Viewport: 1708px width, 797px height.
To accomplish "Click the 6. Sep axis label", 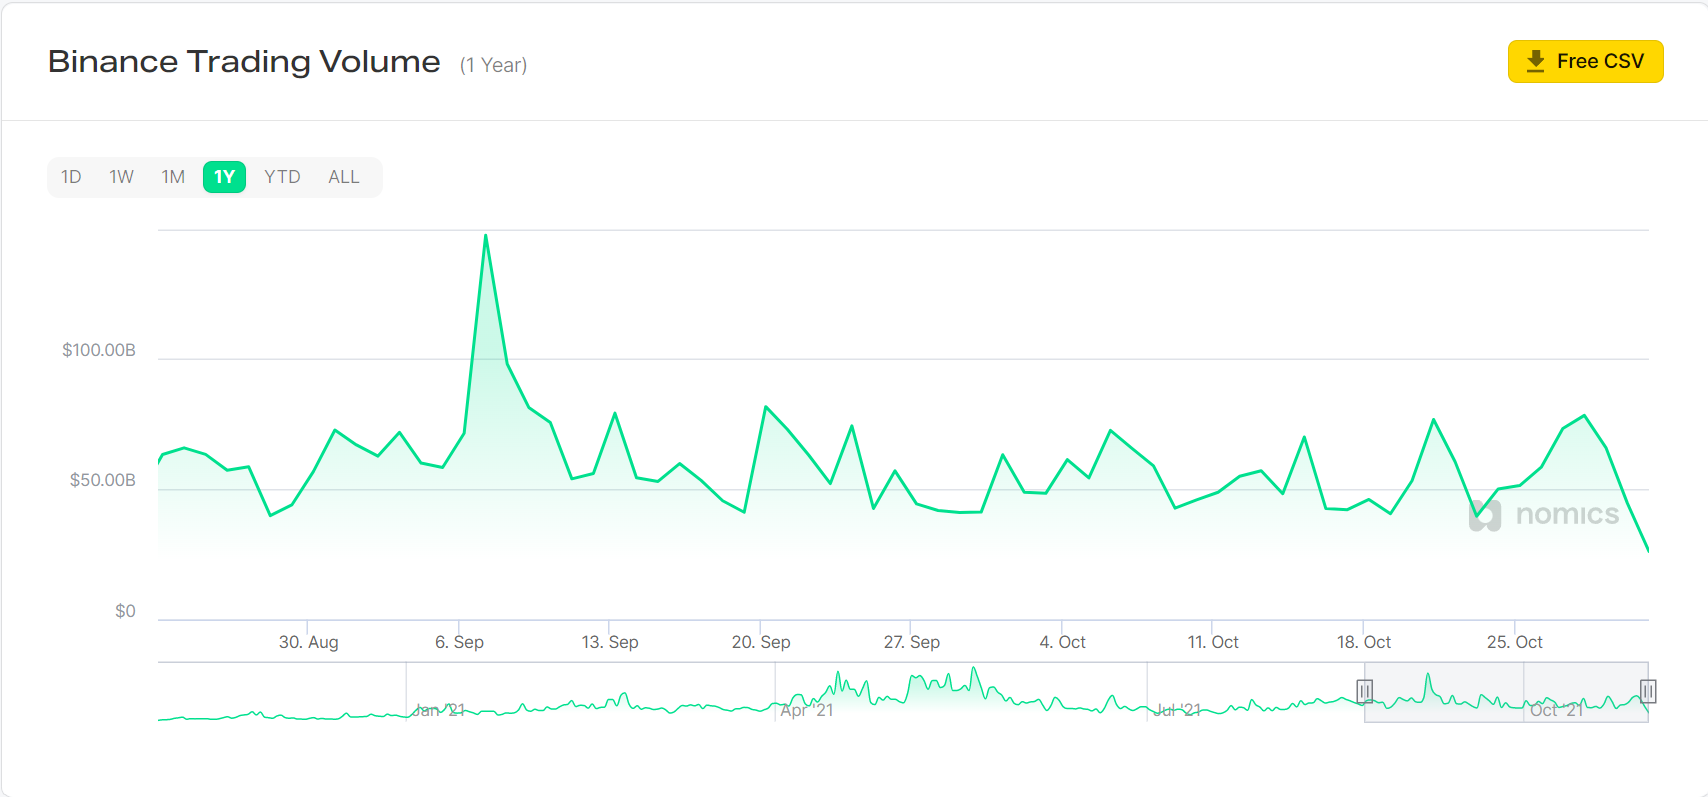I will point(459,642).
